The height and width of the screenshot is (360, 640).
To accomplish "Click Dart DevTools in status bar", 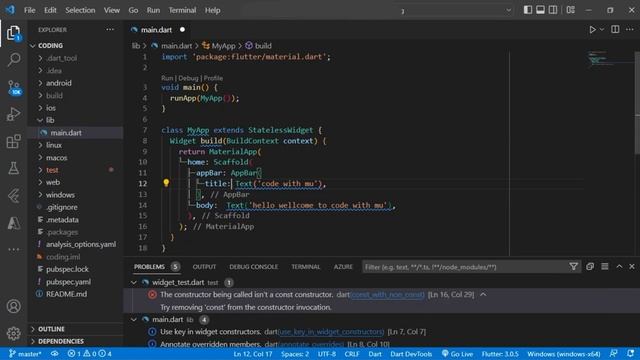I will (411, 354).
